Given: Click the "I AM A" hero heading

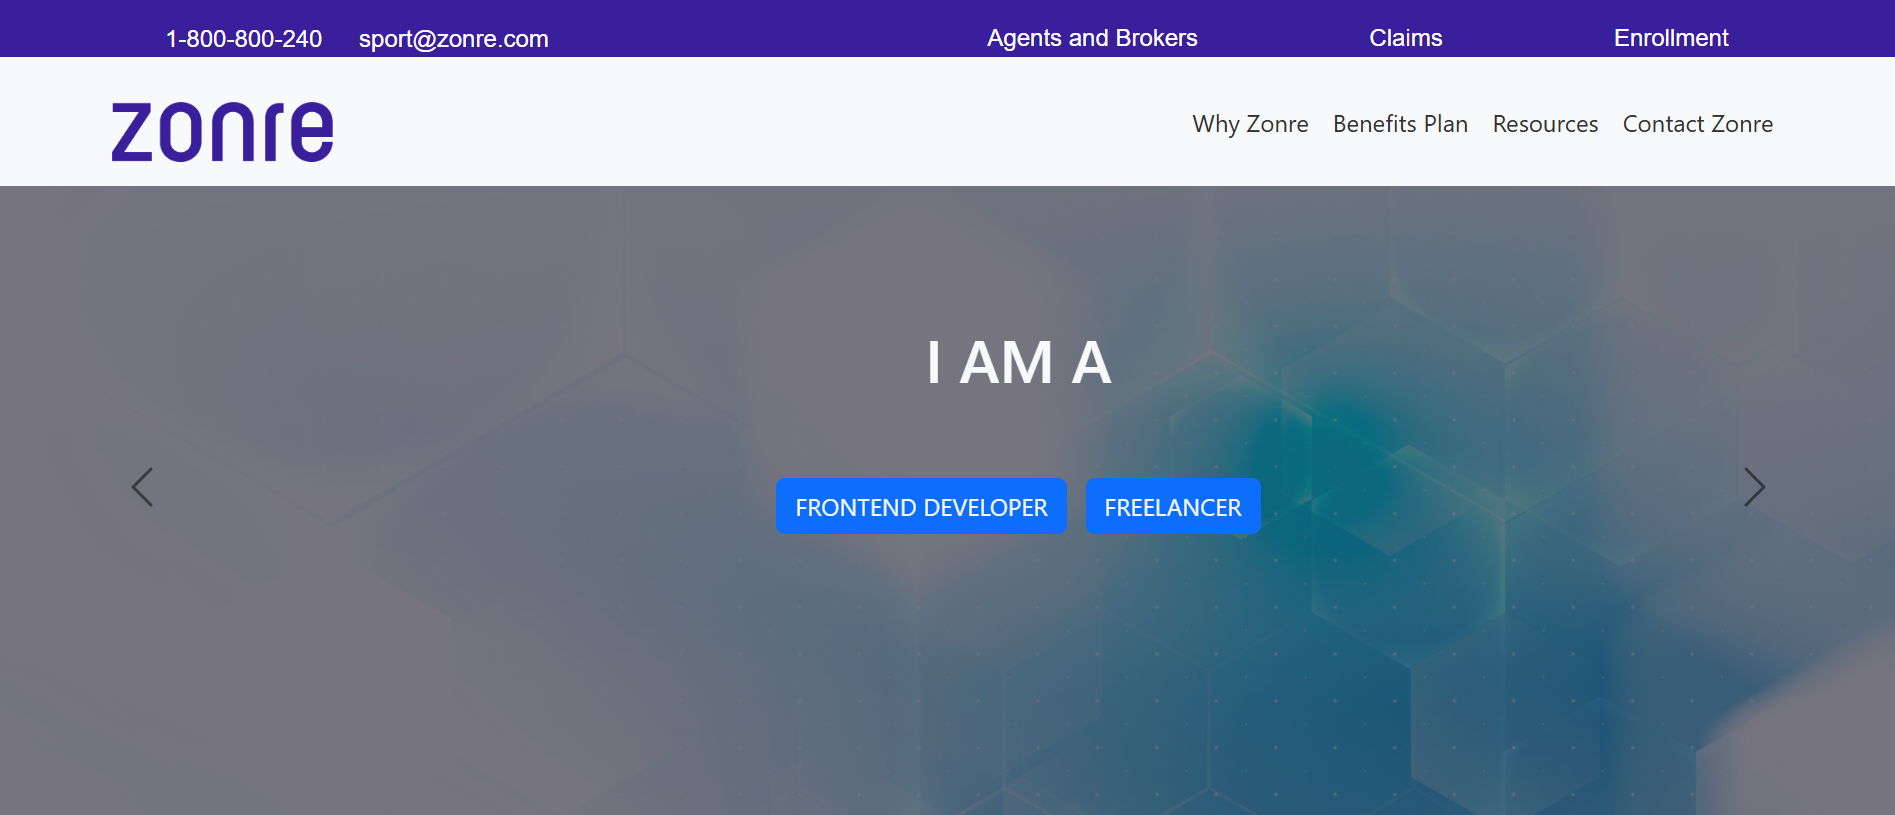Looking at the screenshot, I should click(1018, 362).
